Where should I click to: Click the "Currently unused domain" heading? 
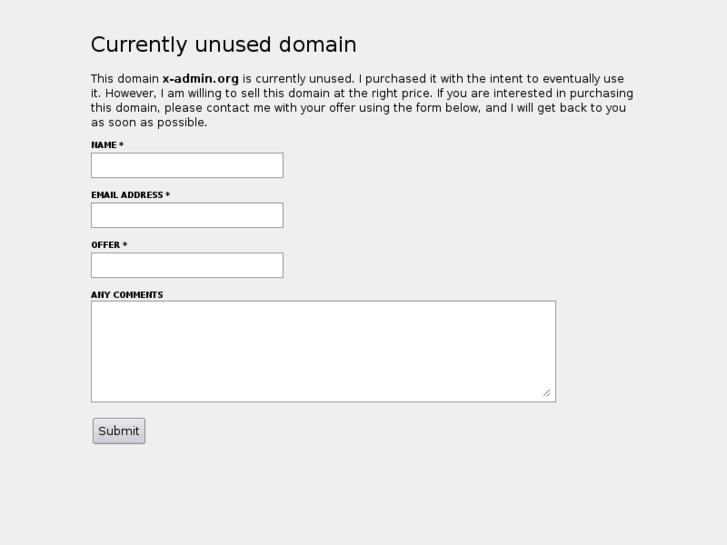223,45
